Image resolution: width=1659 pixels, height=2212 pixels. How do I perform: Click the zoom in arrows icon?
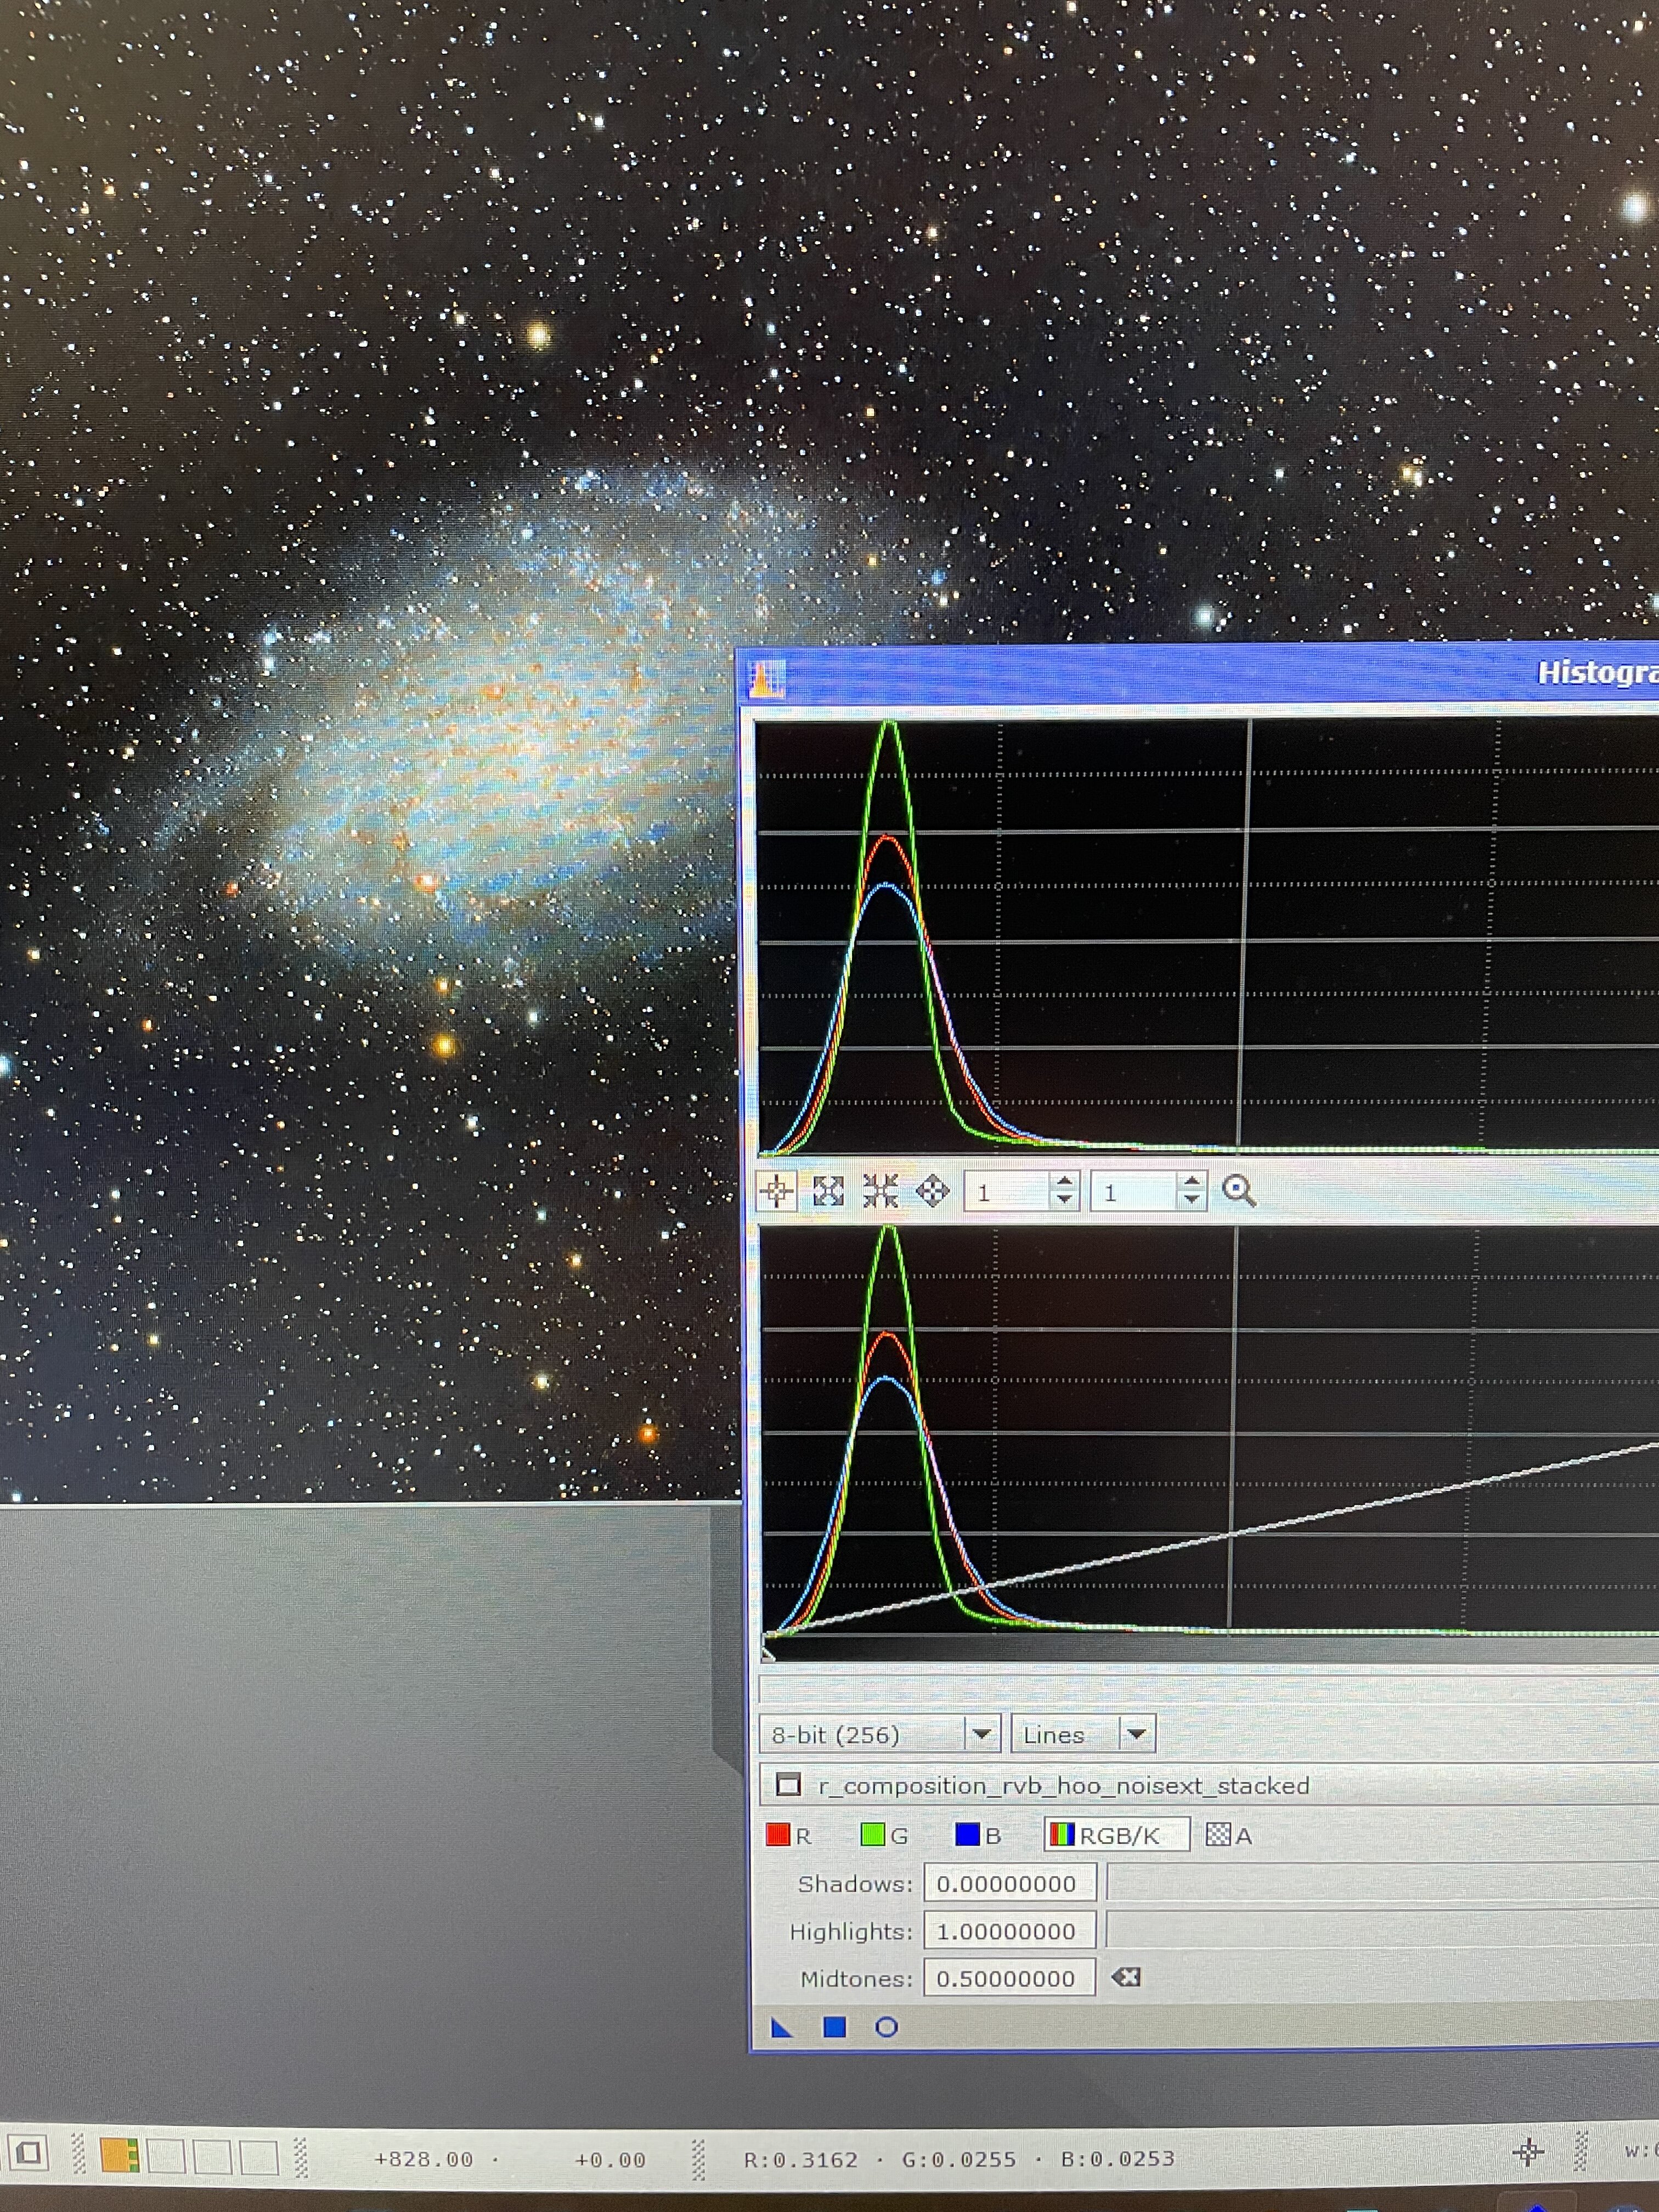click(x=828, y=1191)
